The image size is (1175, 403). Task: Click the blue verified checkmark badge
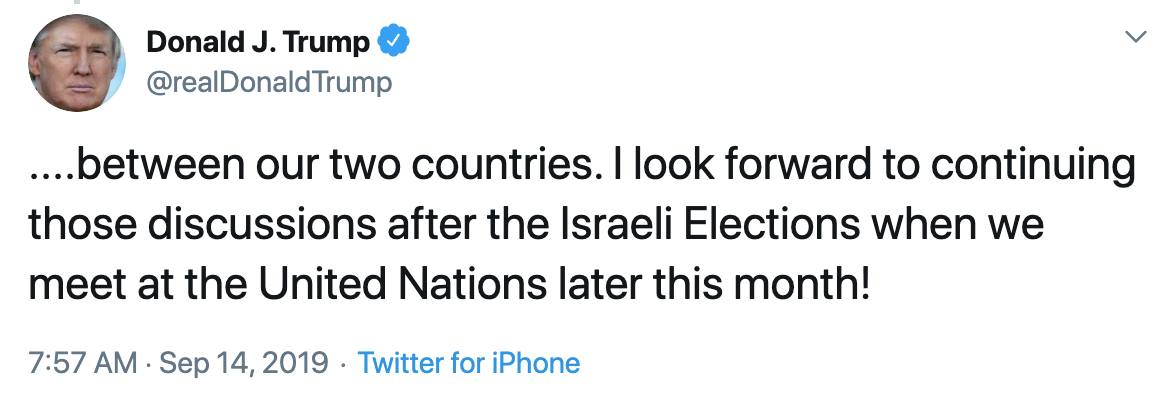[x=393, y=42]
